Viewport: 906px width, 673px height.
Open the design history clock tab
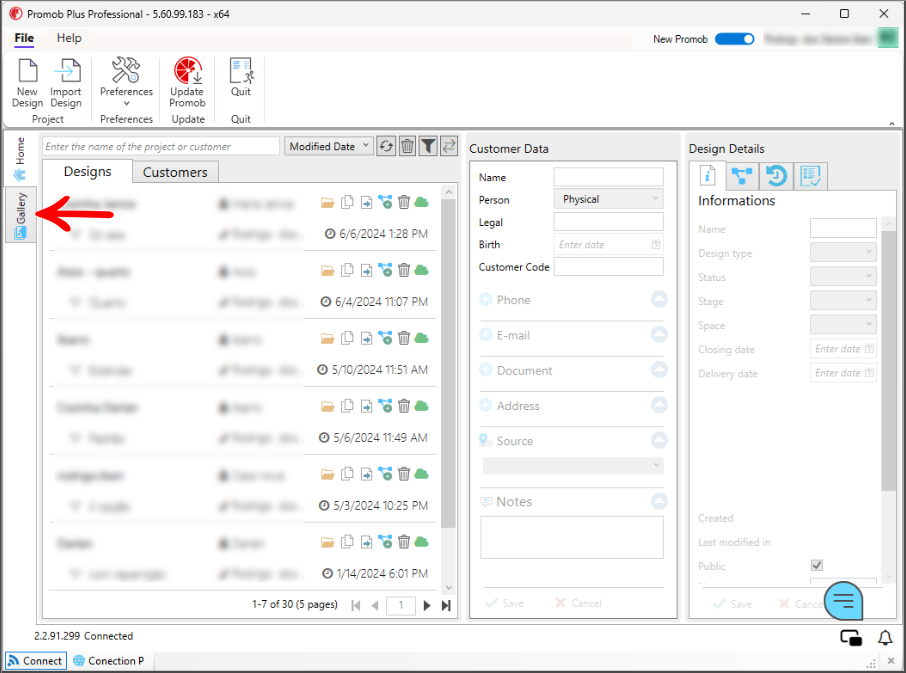[776, 176]
